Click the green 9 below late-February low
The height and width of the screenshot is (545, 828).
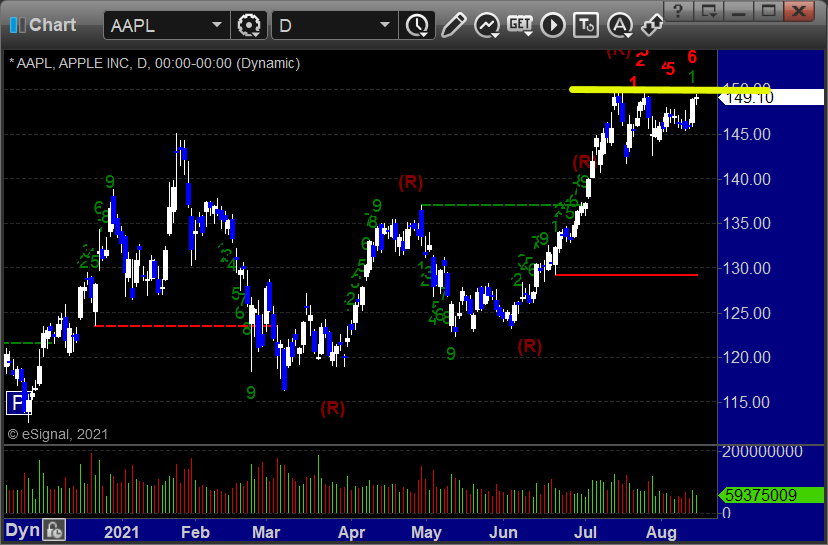[251, 393]
